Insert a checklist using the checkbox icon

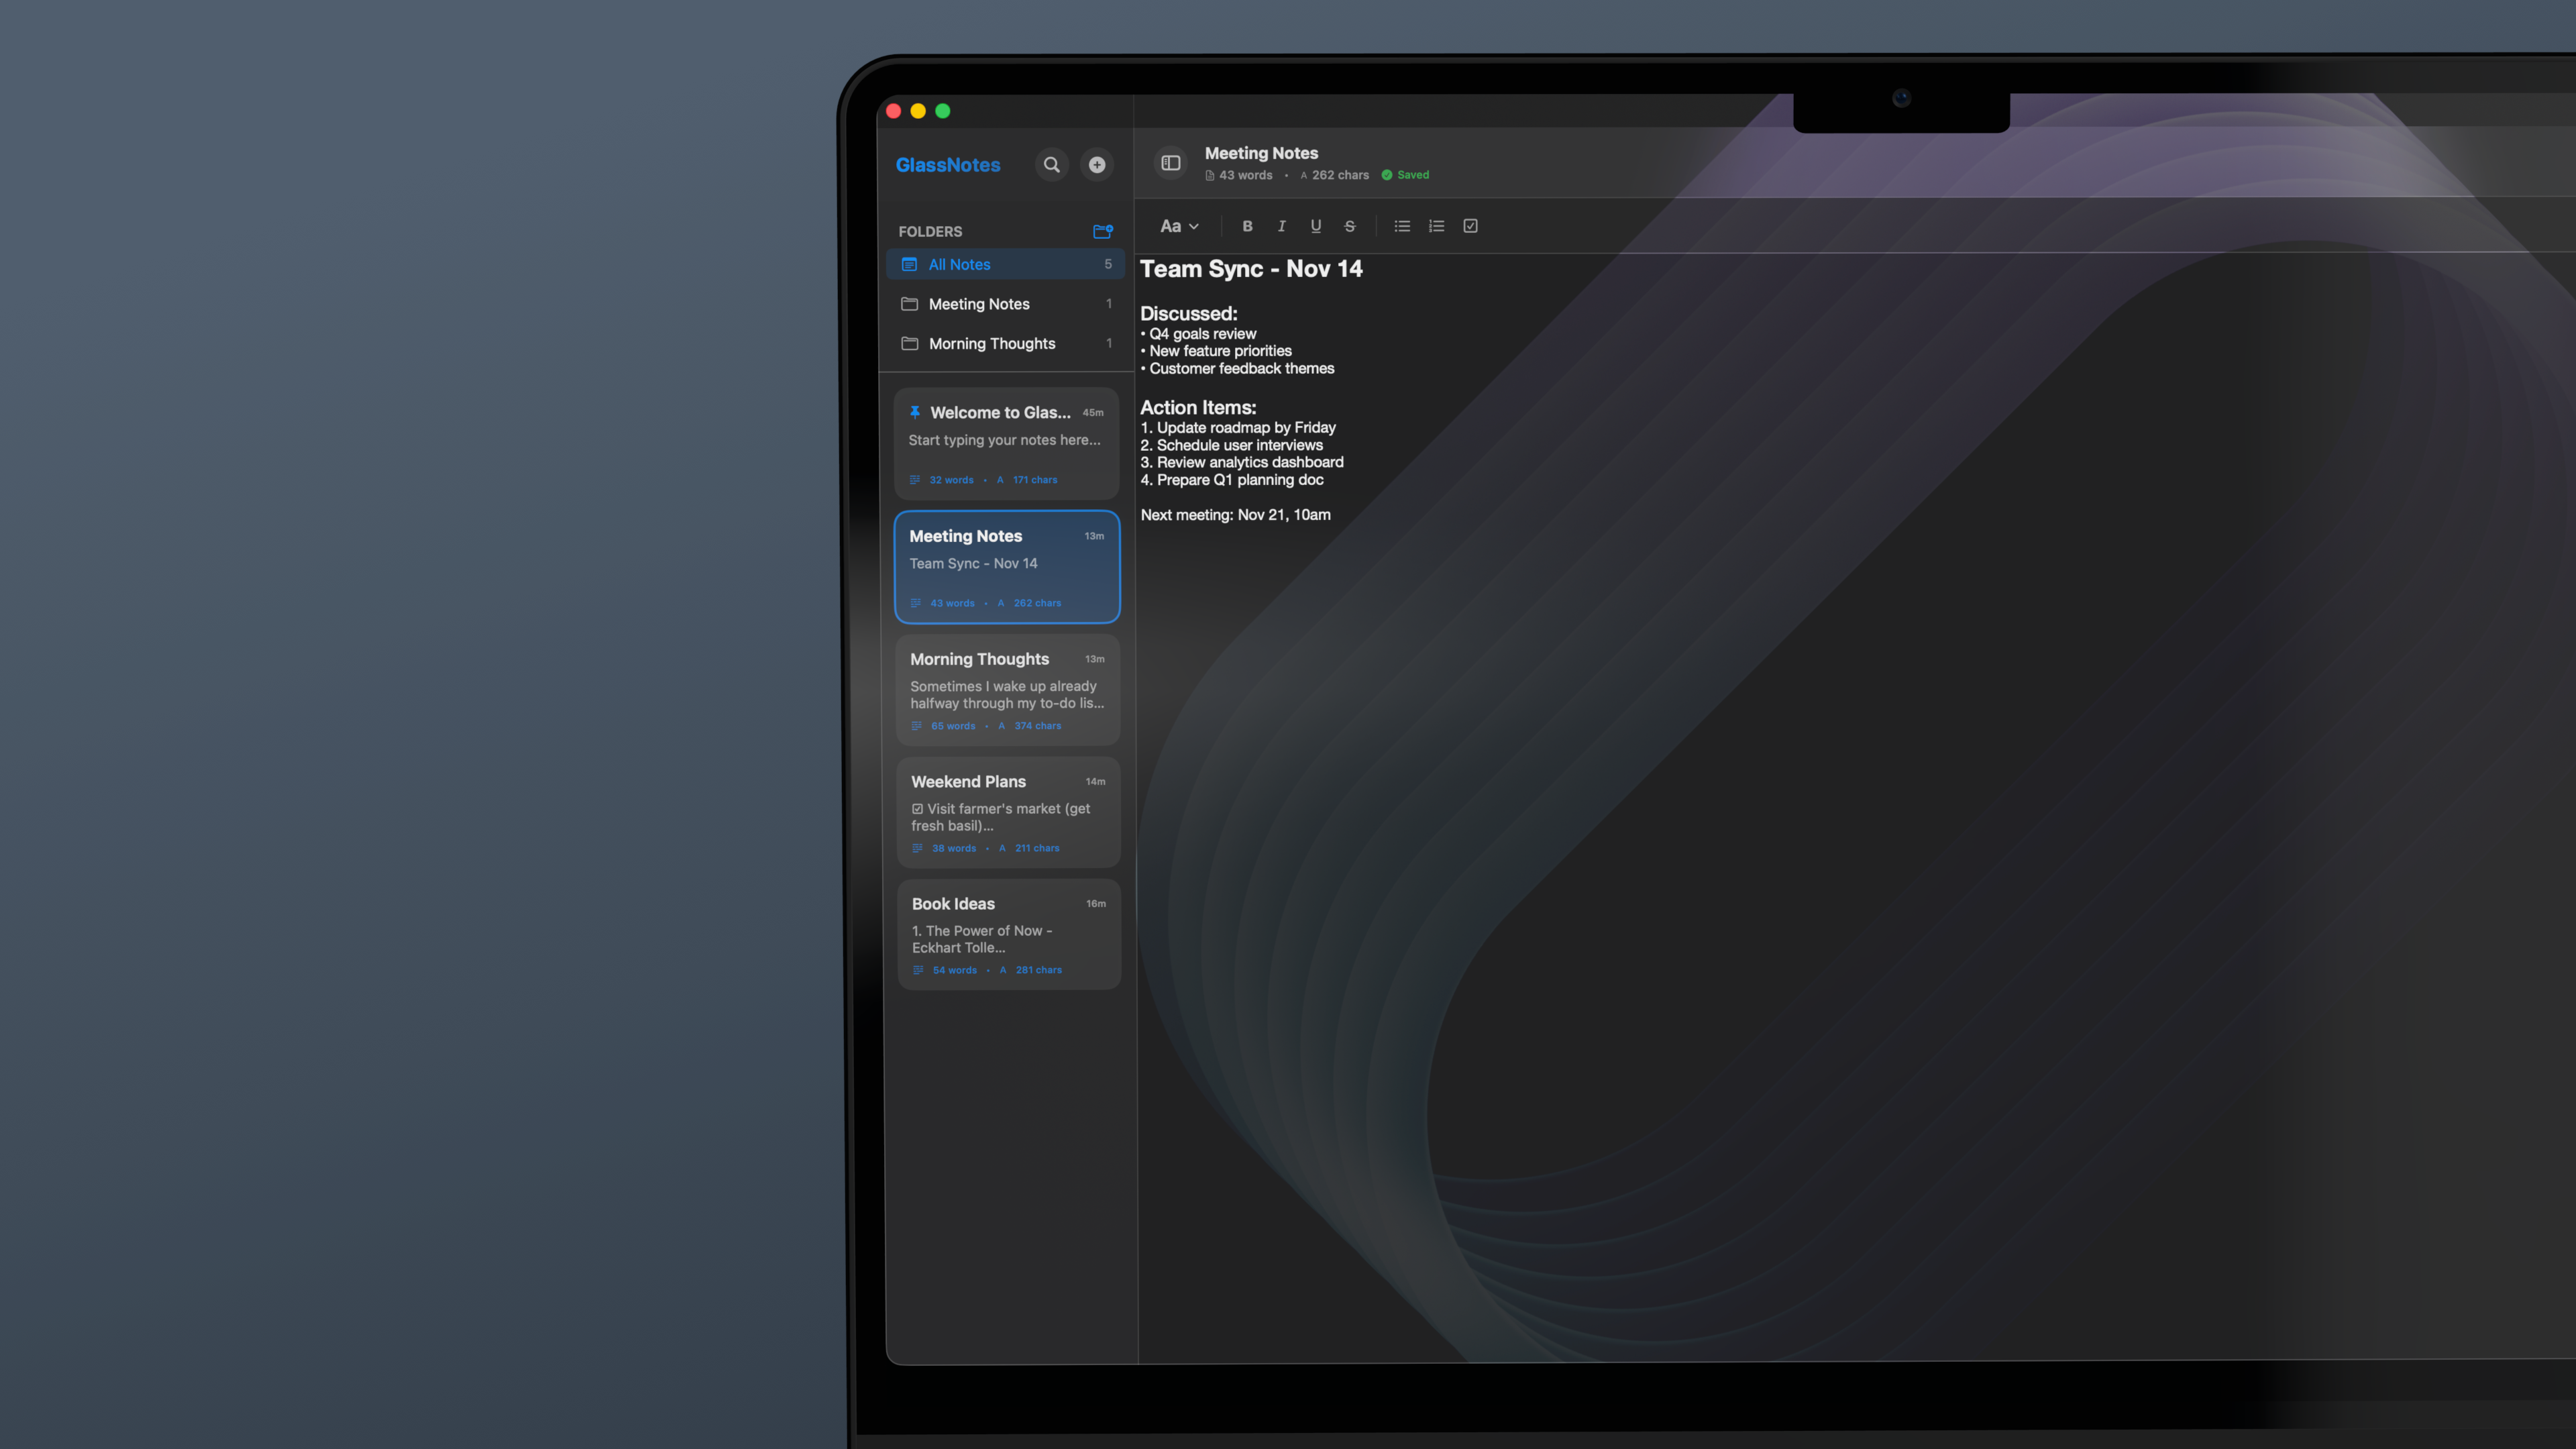(x=1470, y=226)
